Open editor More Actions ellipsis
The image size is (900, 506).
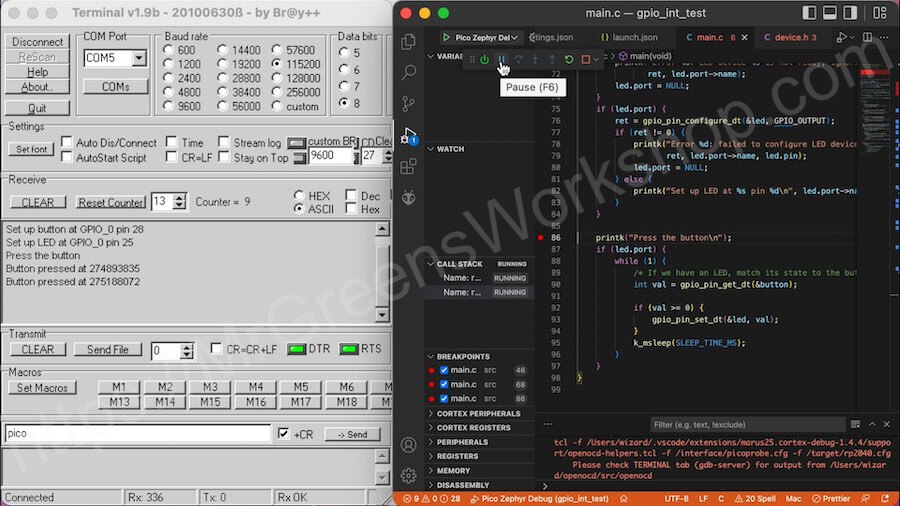[884, 37]
